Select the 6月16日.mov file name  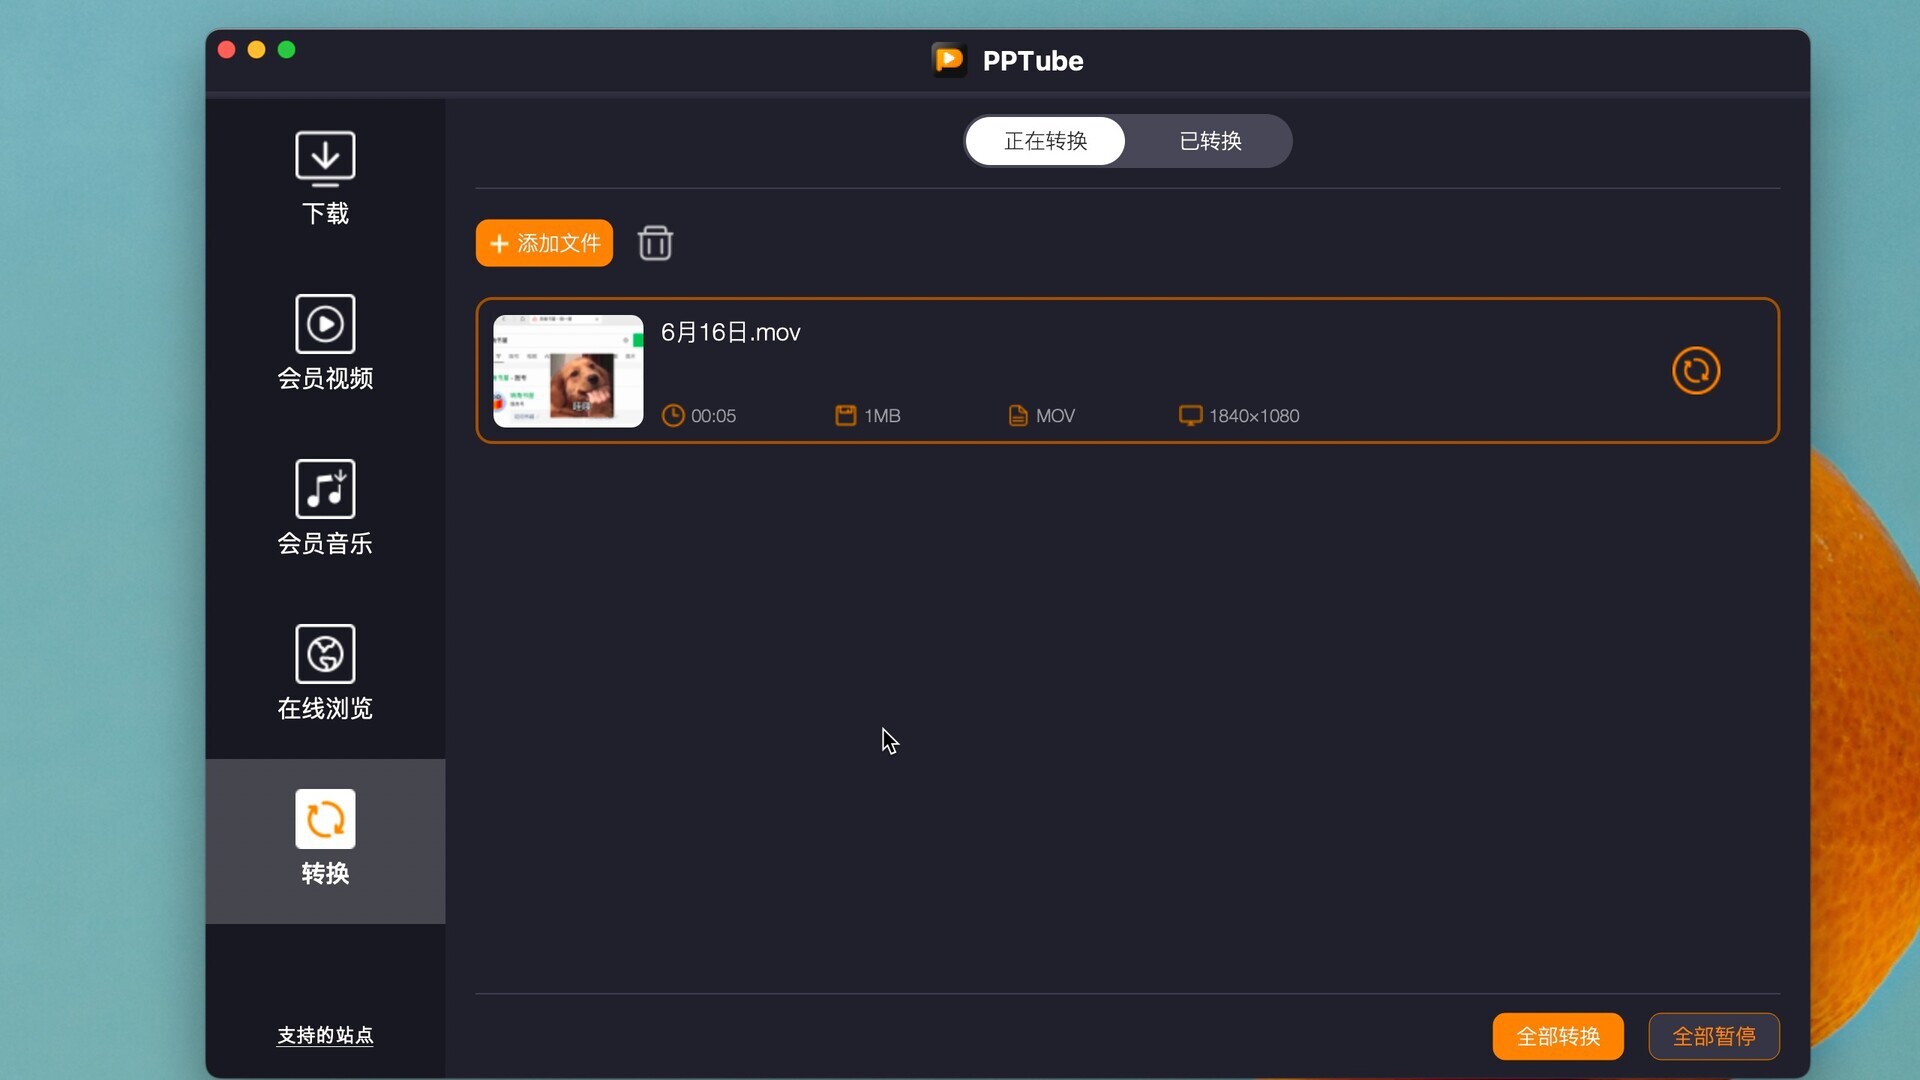731,332
